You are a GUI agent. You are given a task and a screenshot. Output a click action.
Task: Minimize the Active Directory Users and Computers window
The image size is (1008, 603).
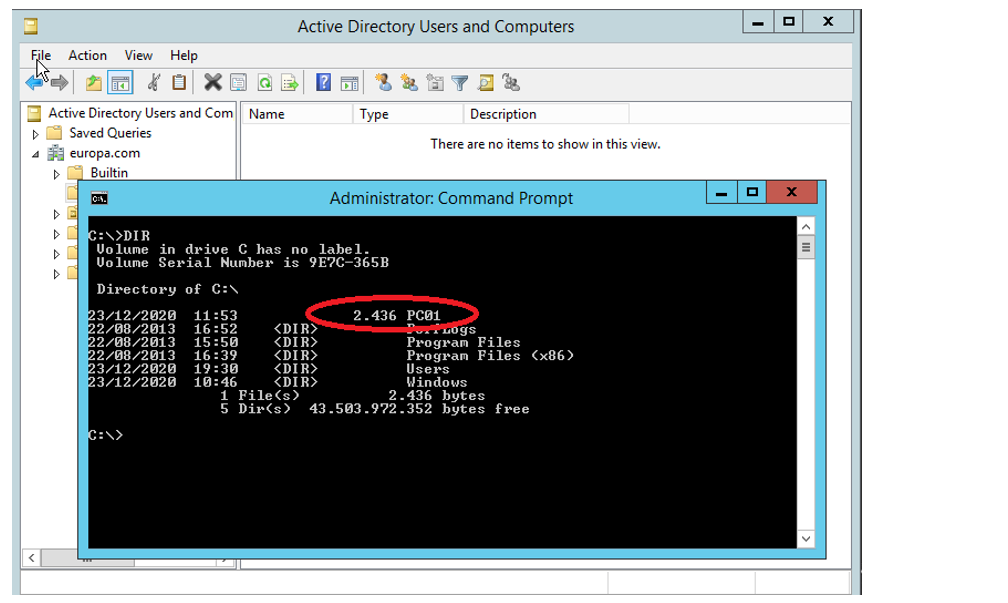(758, 22)
